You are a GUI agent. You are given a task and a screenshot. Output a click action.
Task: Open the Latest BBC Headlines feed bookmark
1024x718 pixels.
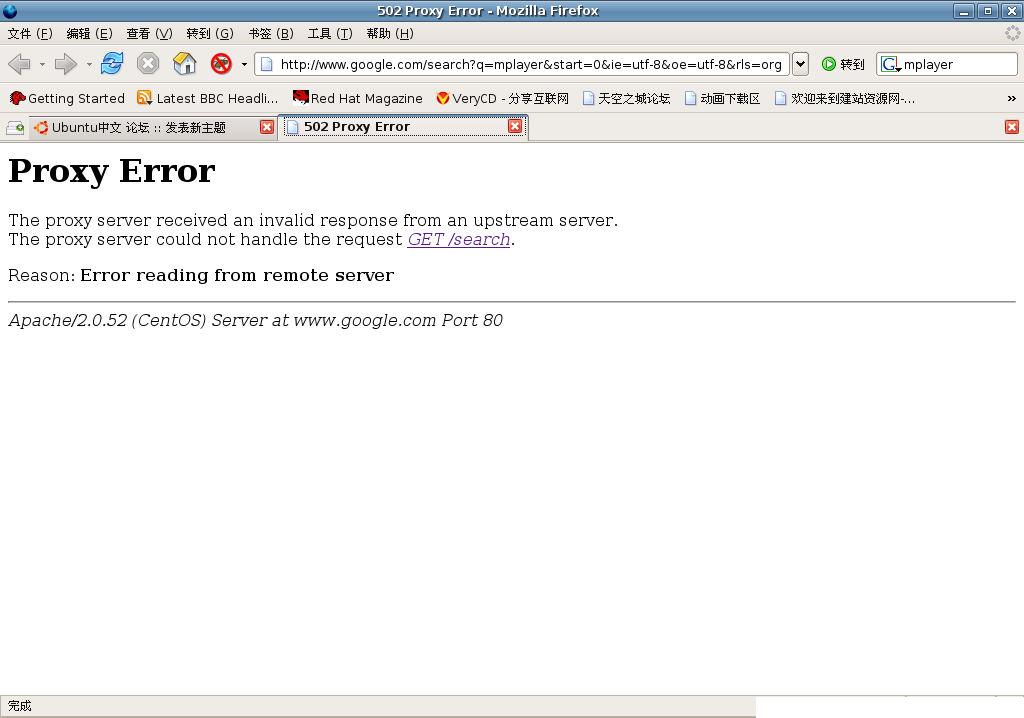(208, 98)
